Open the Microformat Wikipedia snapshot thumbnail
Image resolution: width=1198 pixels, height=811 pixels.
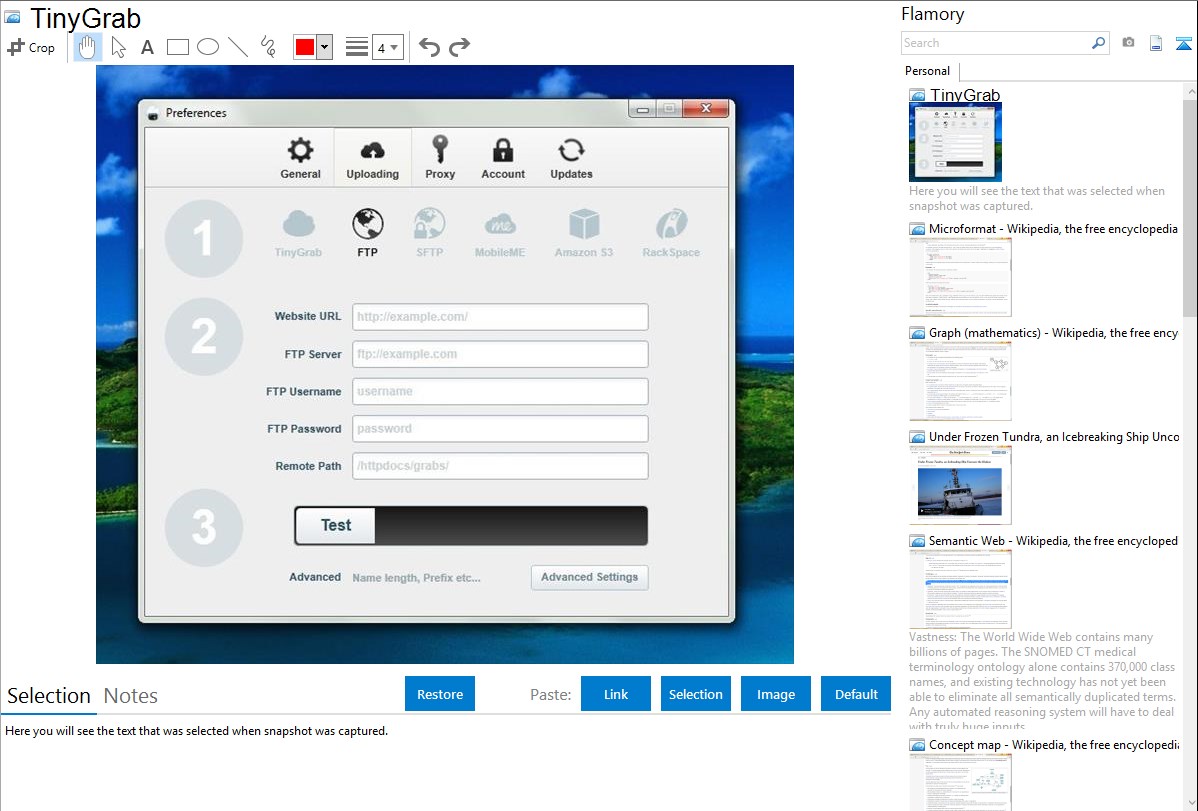(x=960, y=277)
